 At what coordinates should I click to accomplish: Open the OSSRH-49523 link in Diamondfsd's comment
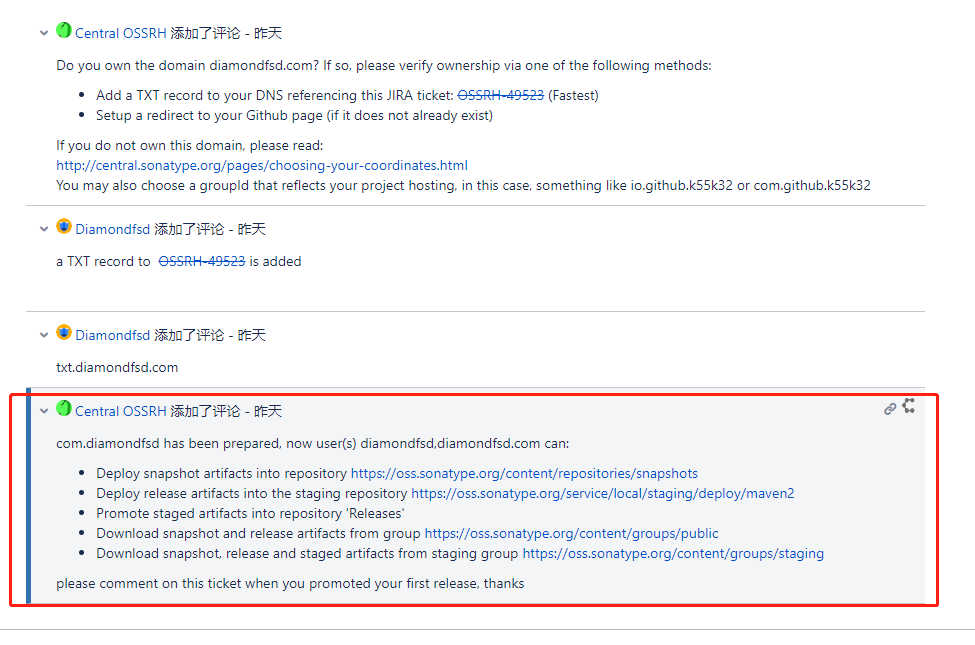pyautogui.click(x=202, y=261)
